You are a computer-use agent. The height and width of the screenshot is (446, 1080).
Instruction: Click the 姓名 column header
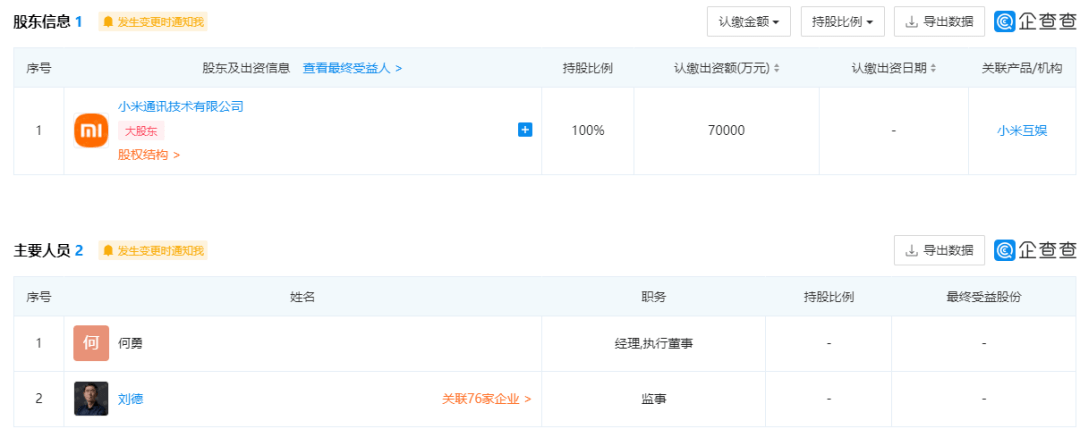302,297
